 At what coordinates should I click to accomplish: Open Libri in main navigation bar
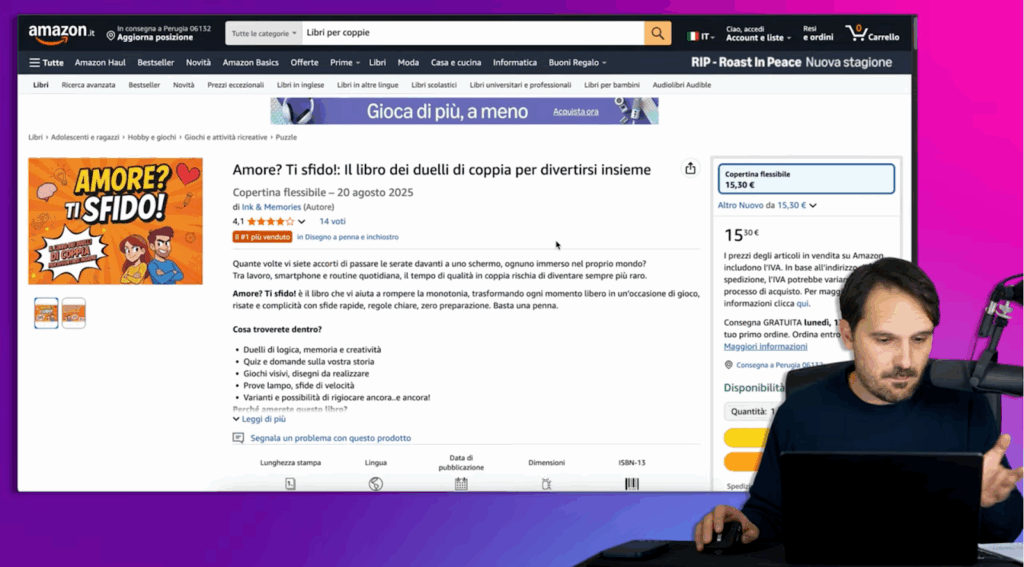[377, 63]
